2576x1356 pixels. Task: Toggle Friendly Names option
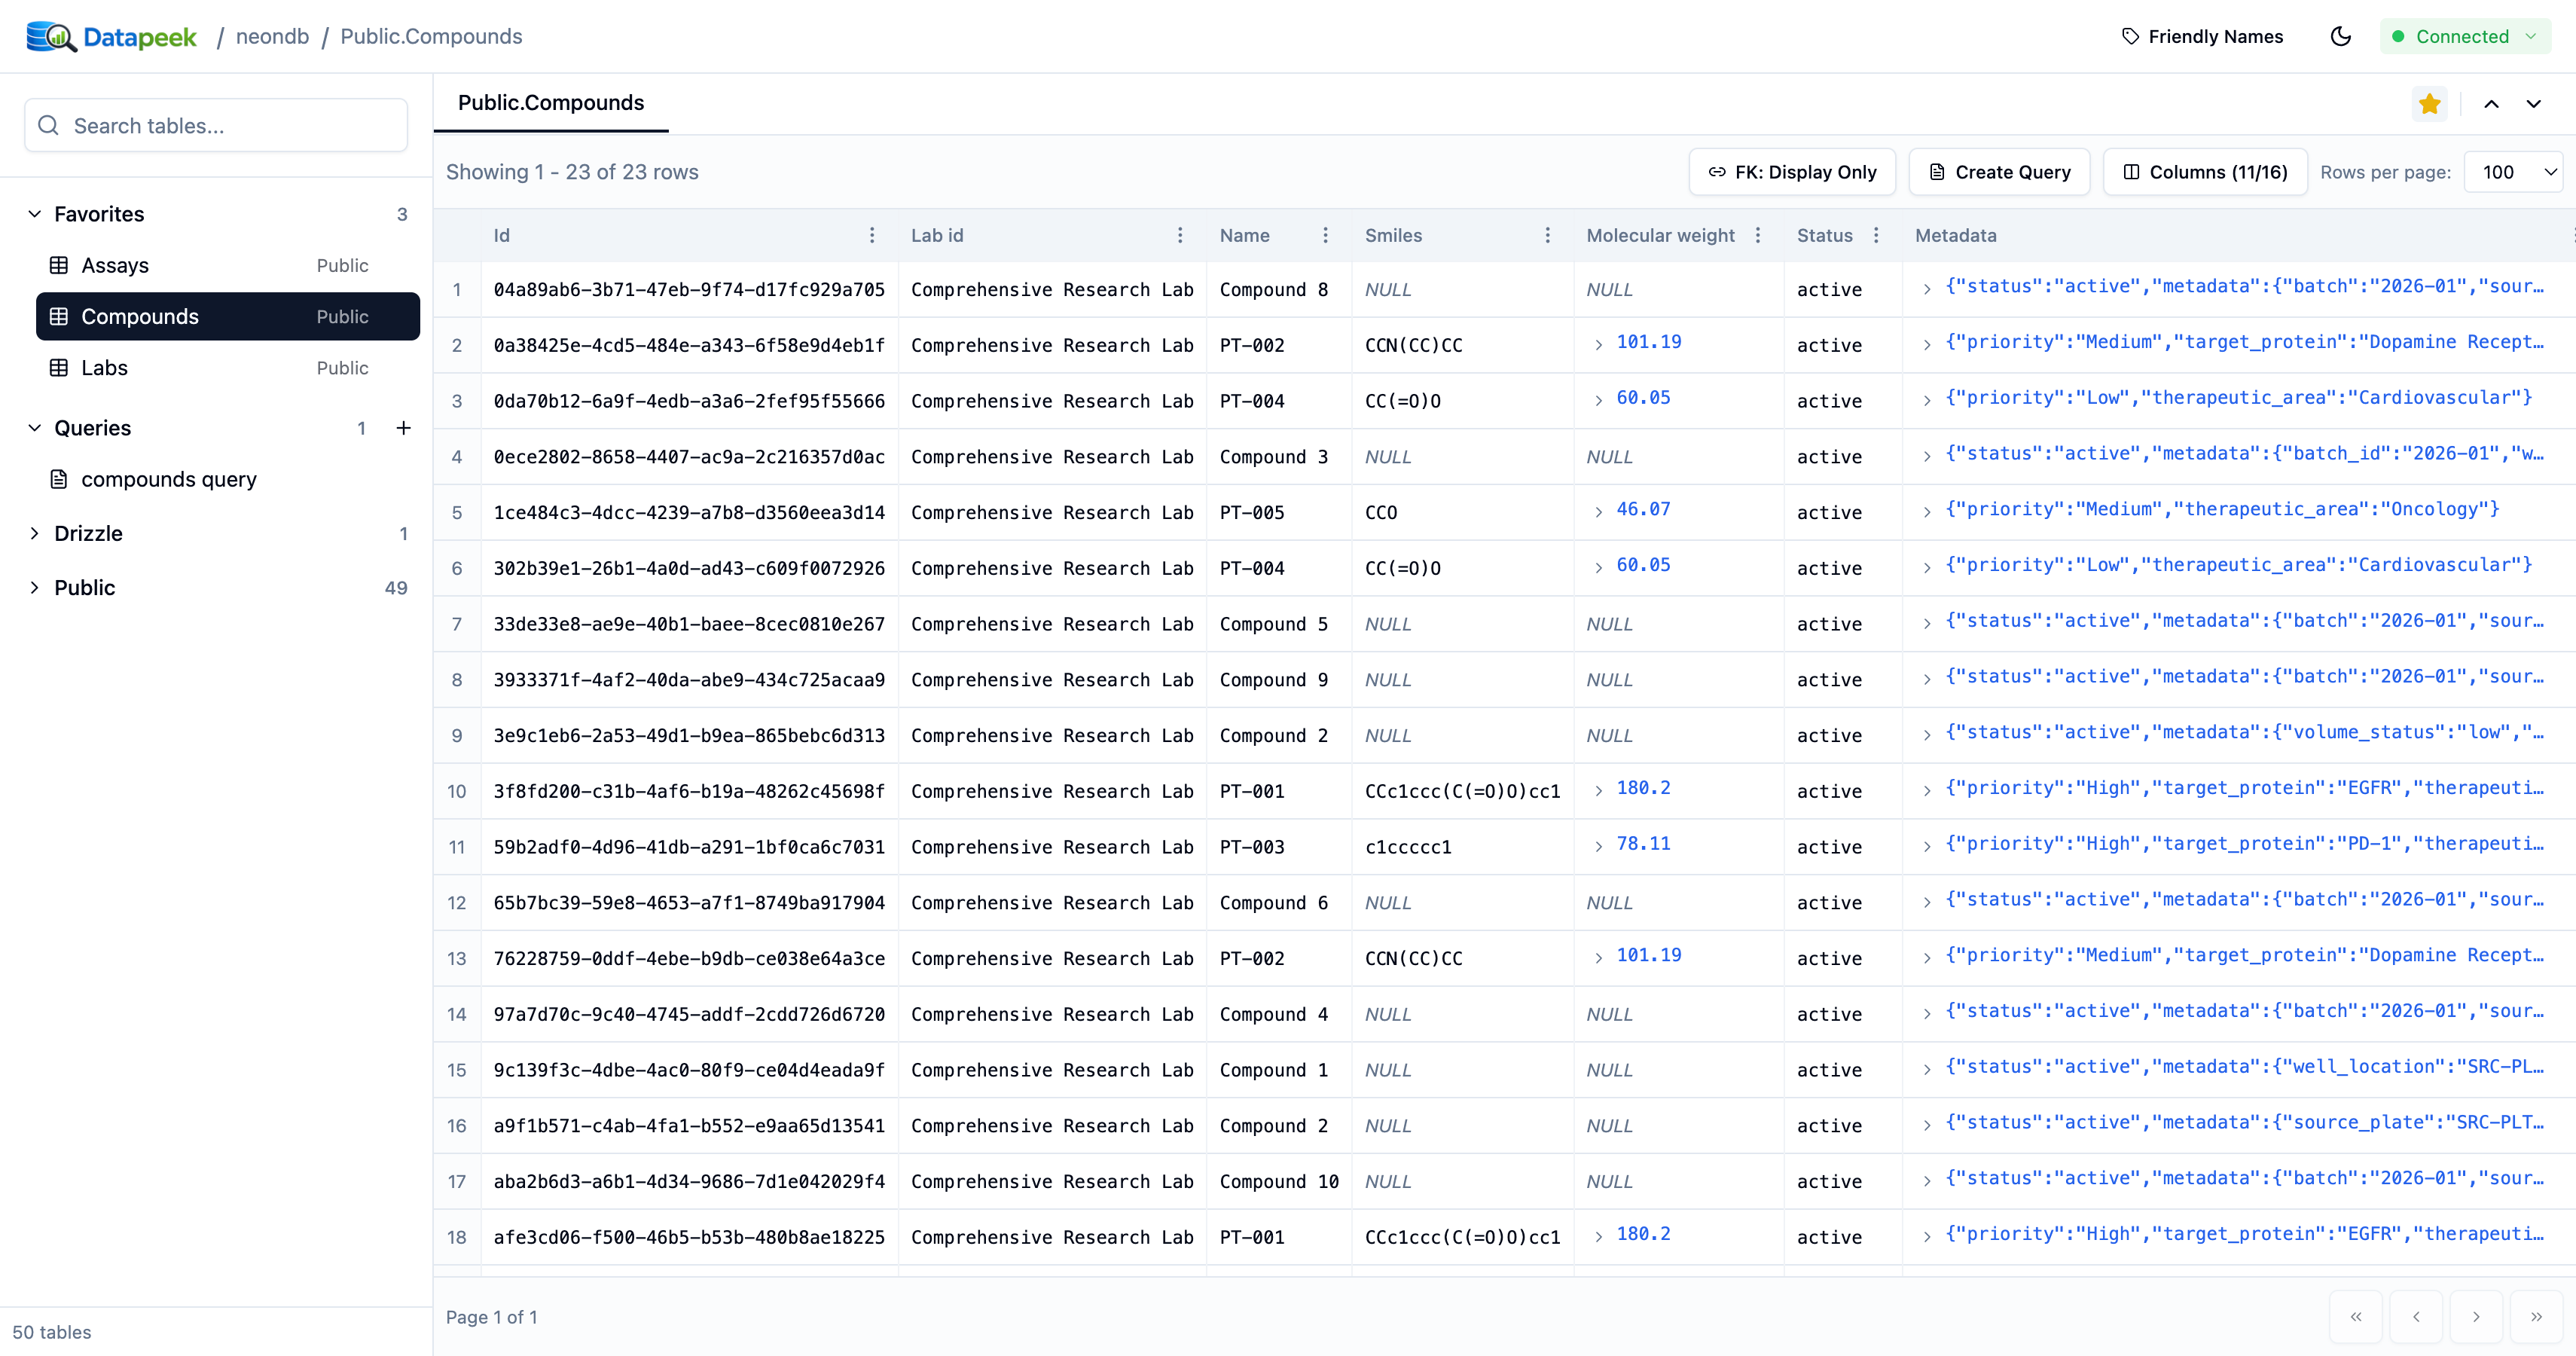(x=2202, y=37)
